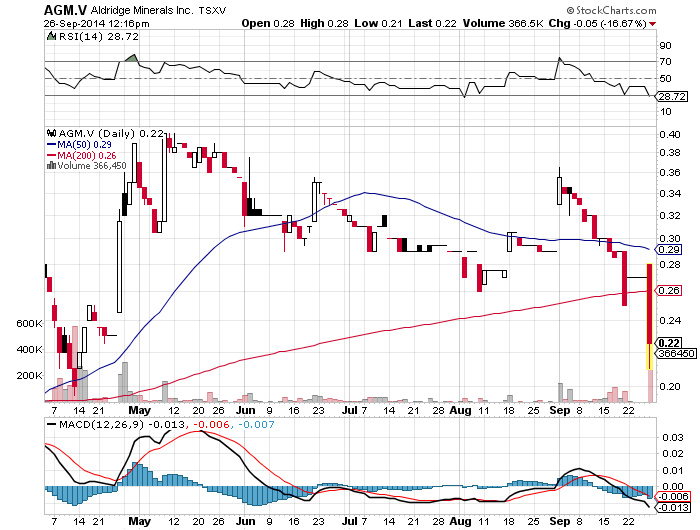700x530 pixels.
Task: Click the 366450 volume axis tag
Action: [675, 354]
